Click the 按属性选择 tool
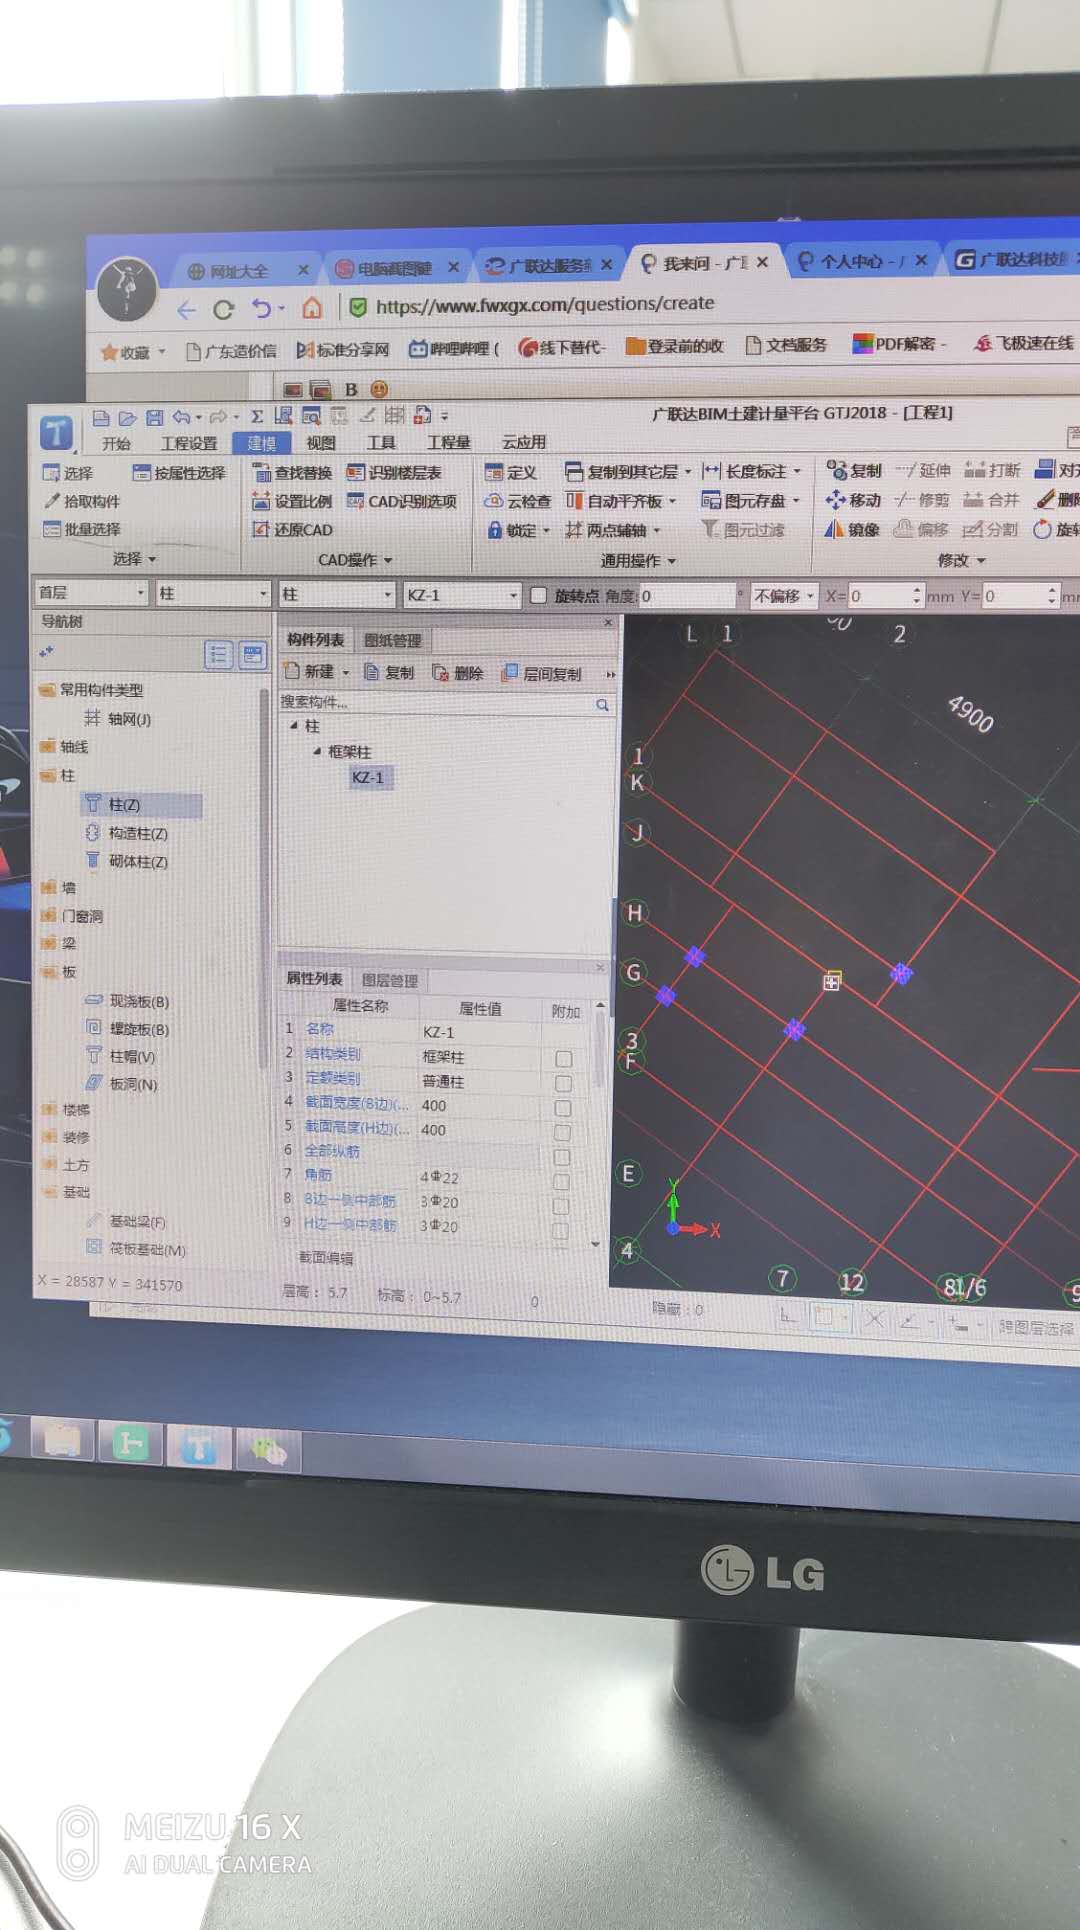Image resolution: width=1080 pixels, height=1930 pixels. [x=179, y=472]
